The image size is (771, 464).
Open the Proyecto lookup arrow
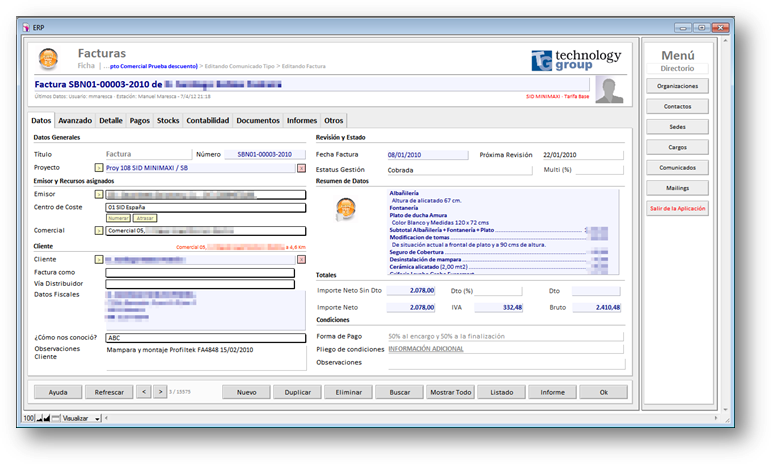(x=98, y=168)
